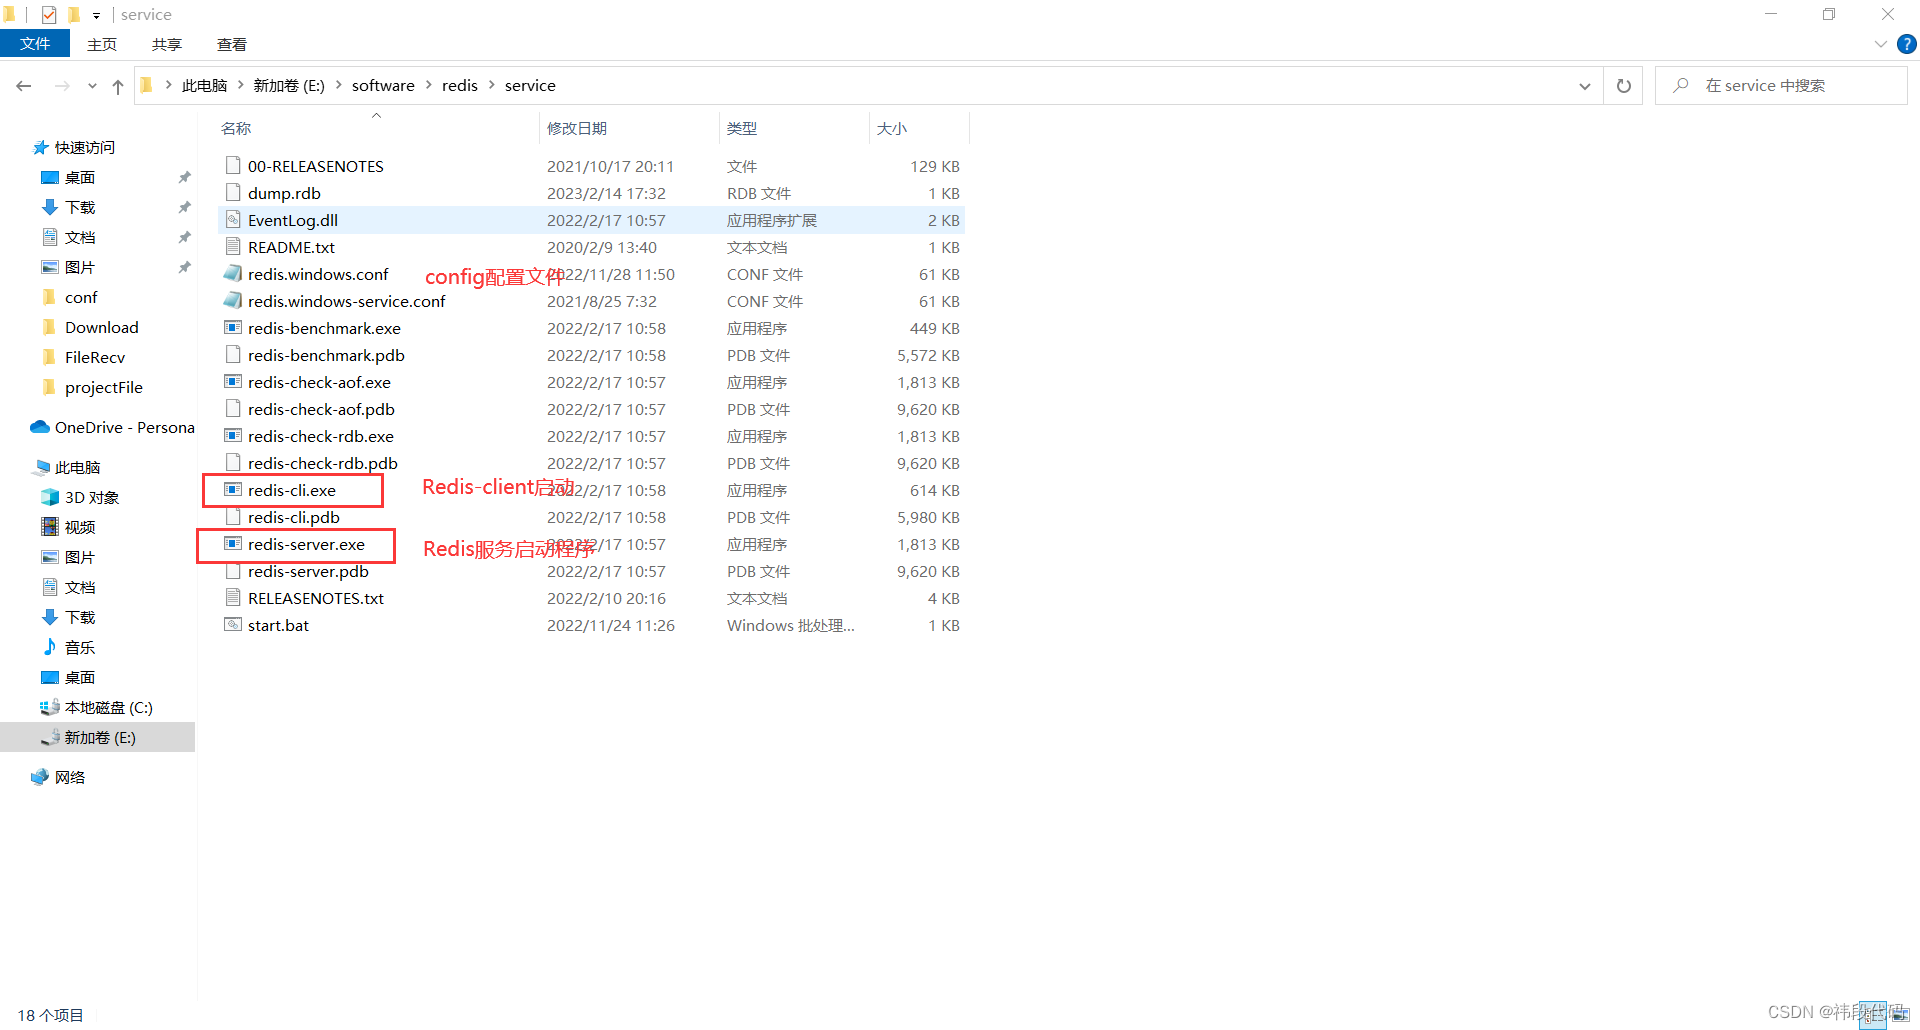Open 快速访问 in the navigation pane
The image size is (1920, 1030).
pos(84,147)
